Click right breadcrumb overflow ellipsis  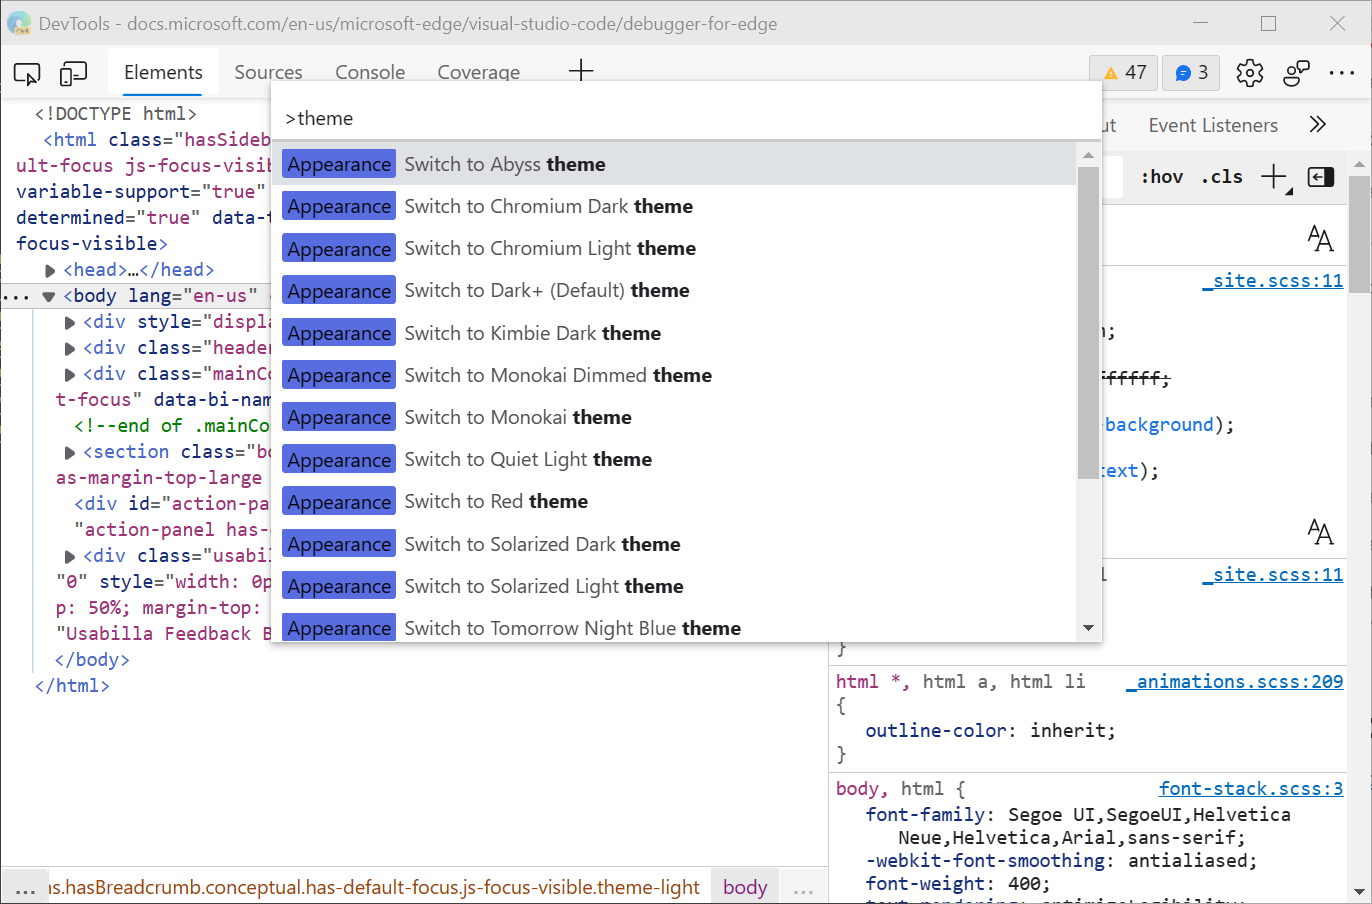pos(803,887)
